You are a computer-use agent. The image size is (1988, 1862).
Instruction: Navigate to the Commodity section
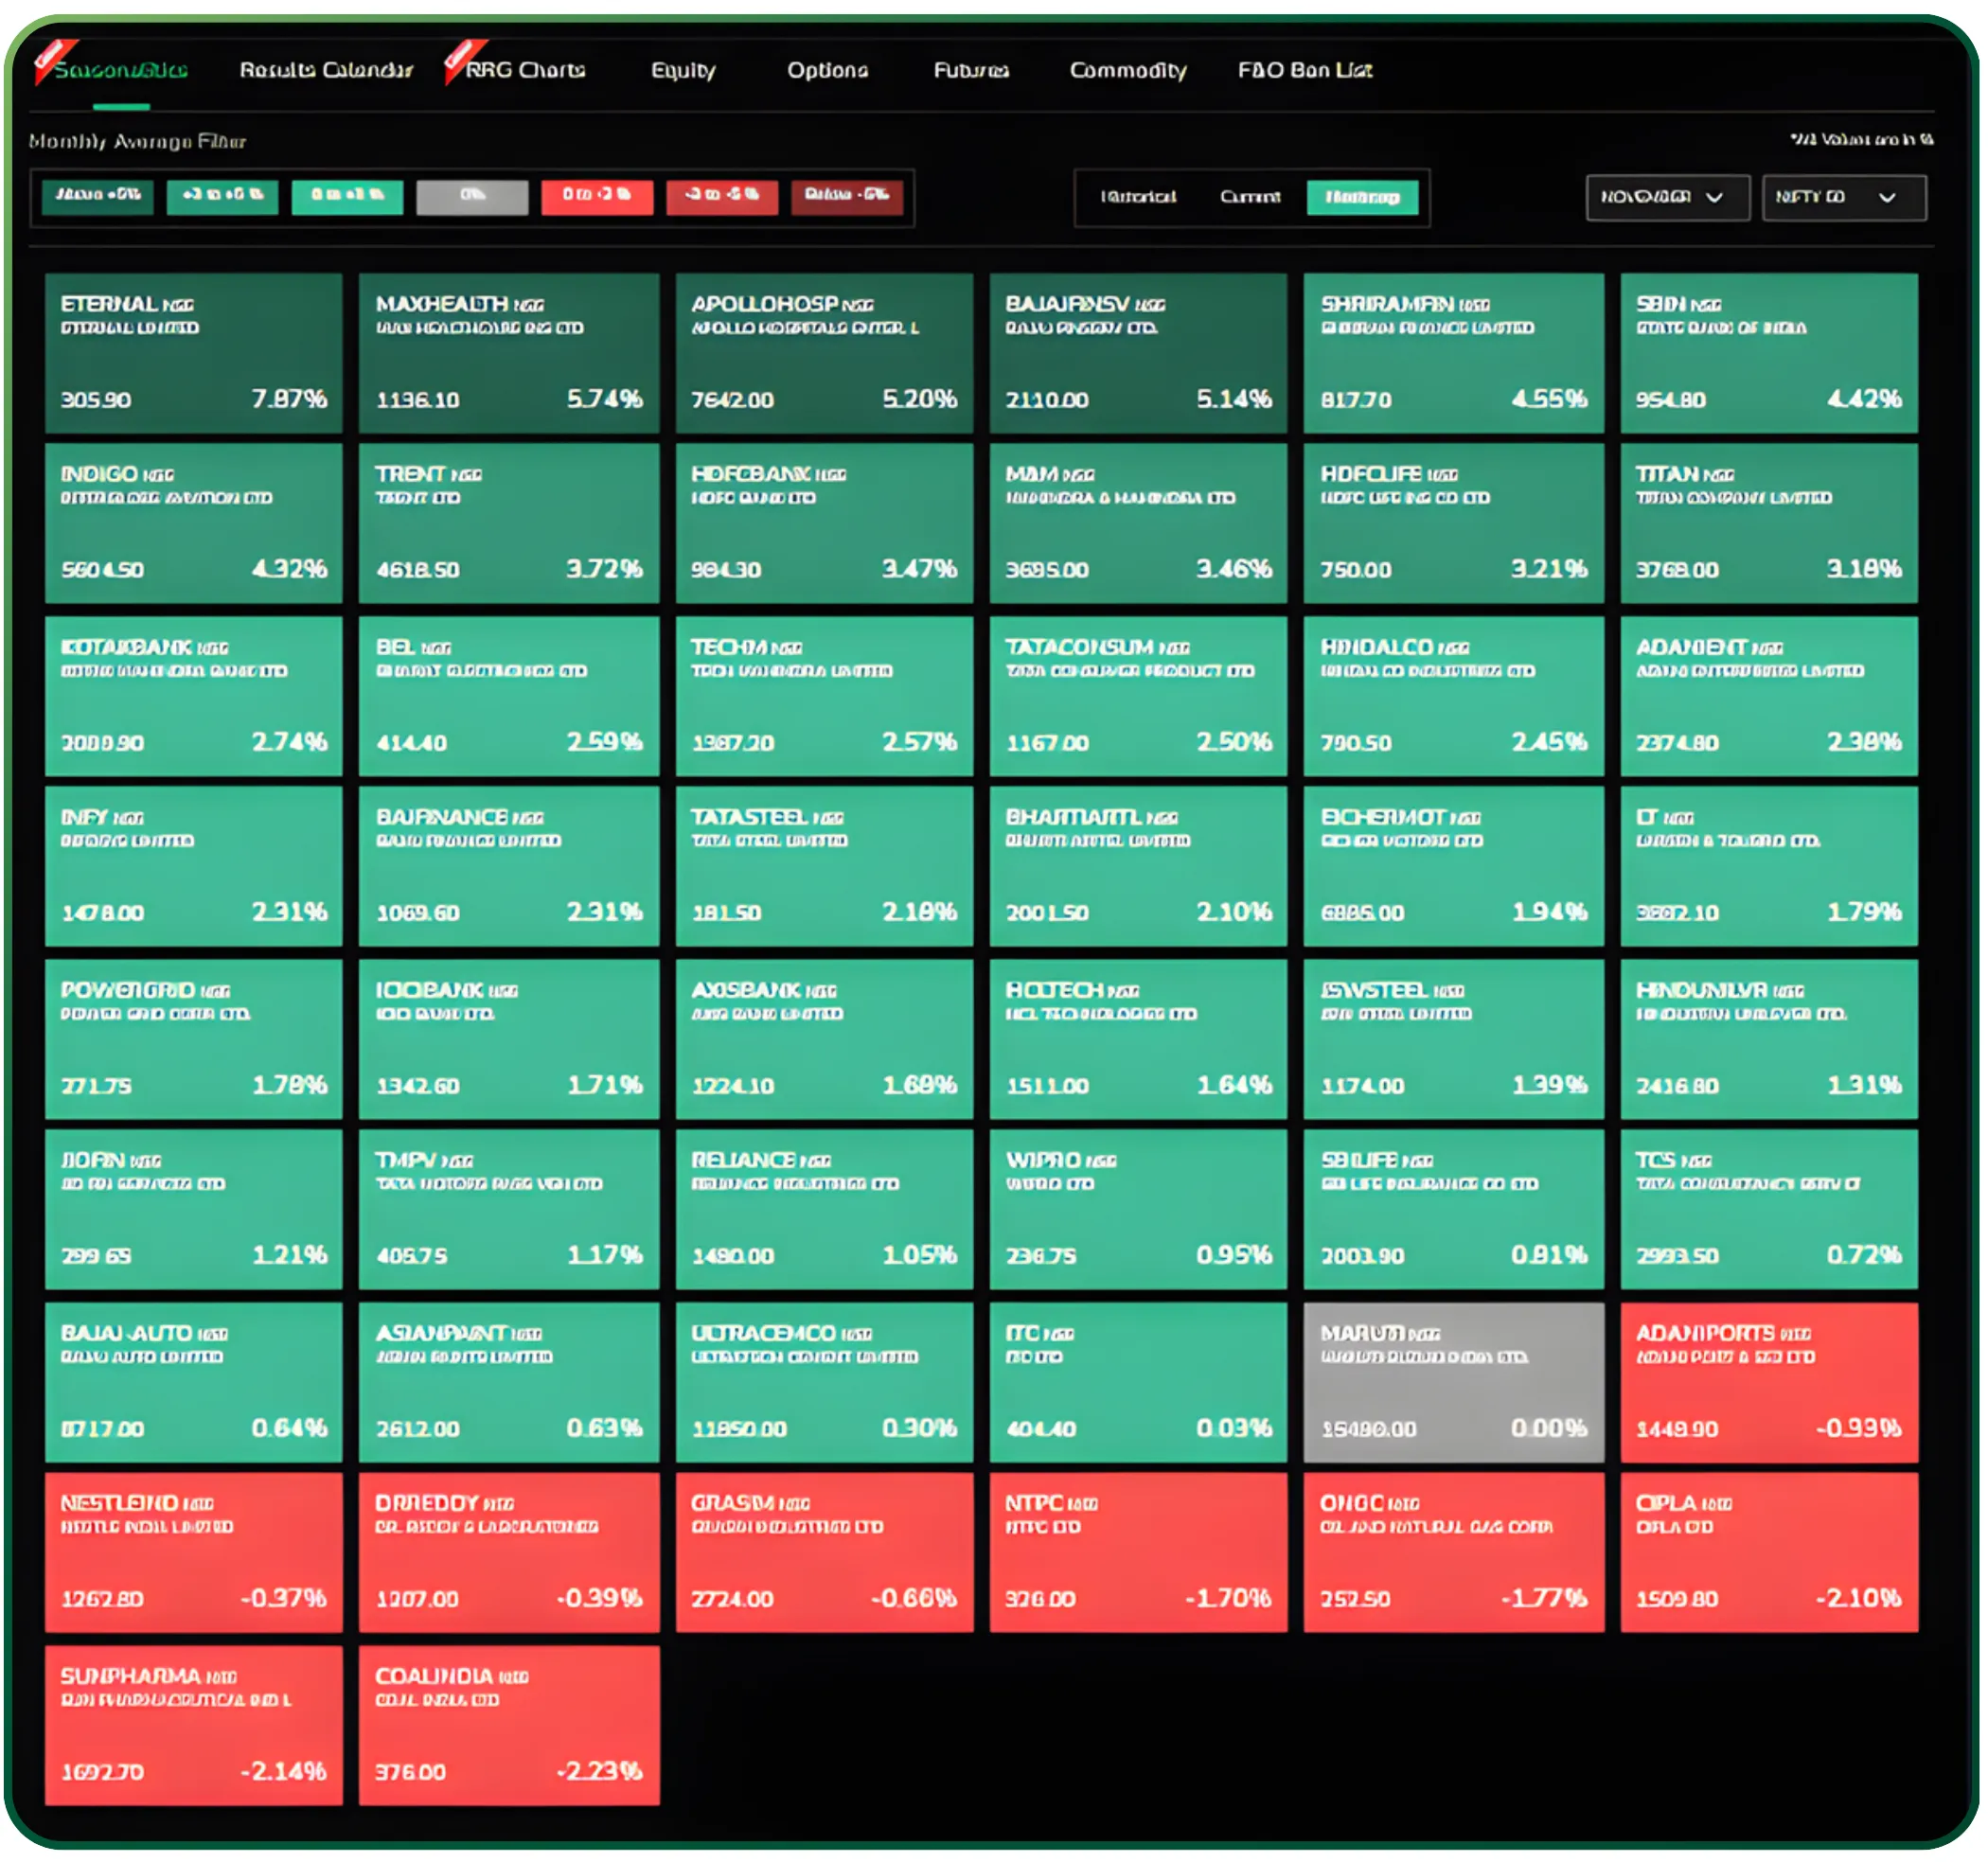click(x=1128, y=70)
